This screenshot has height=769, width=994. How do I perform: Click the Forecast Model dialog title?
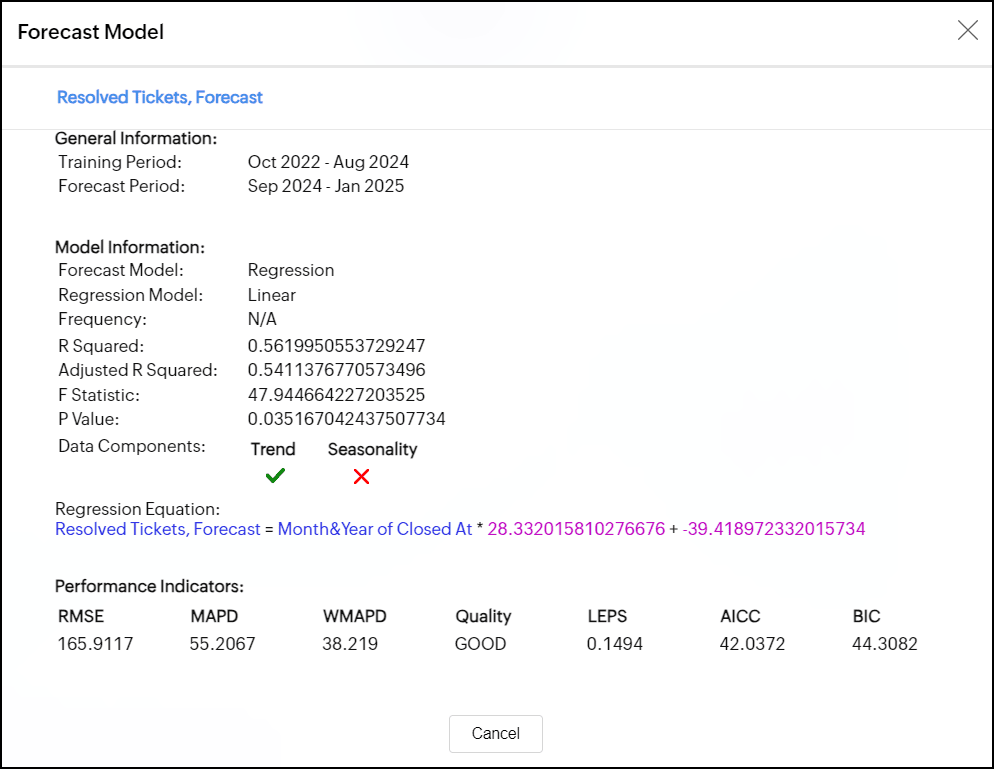click(91, 32)
